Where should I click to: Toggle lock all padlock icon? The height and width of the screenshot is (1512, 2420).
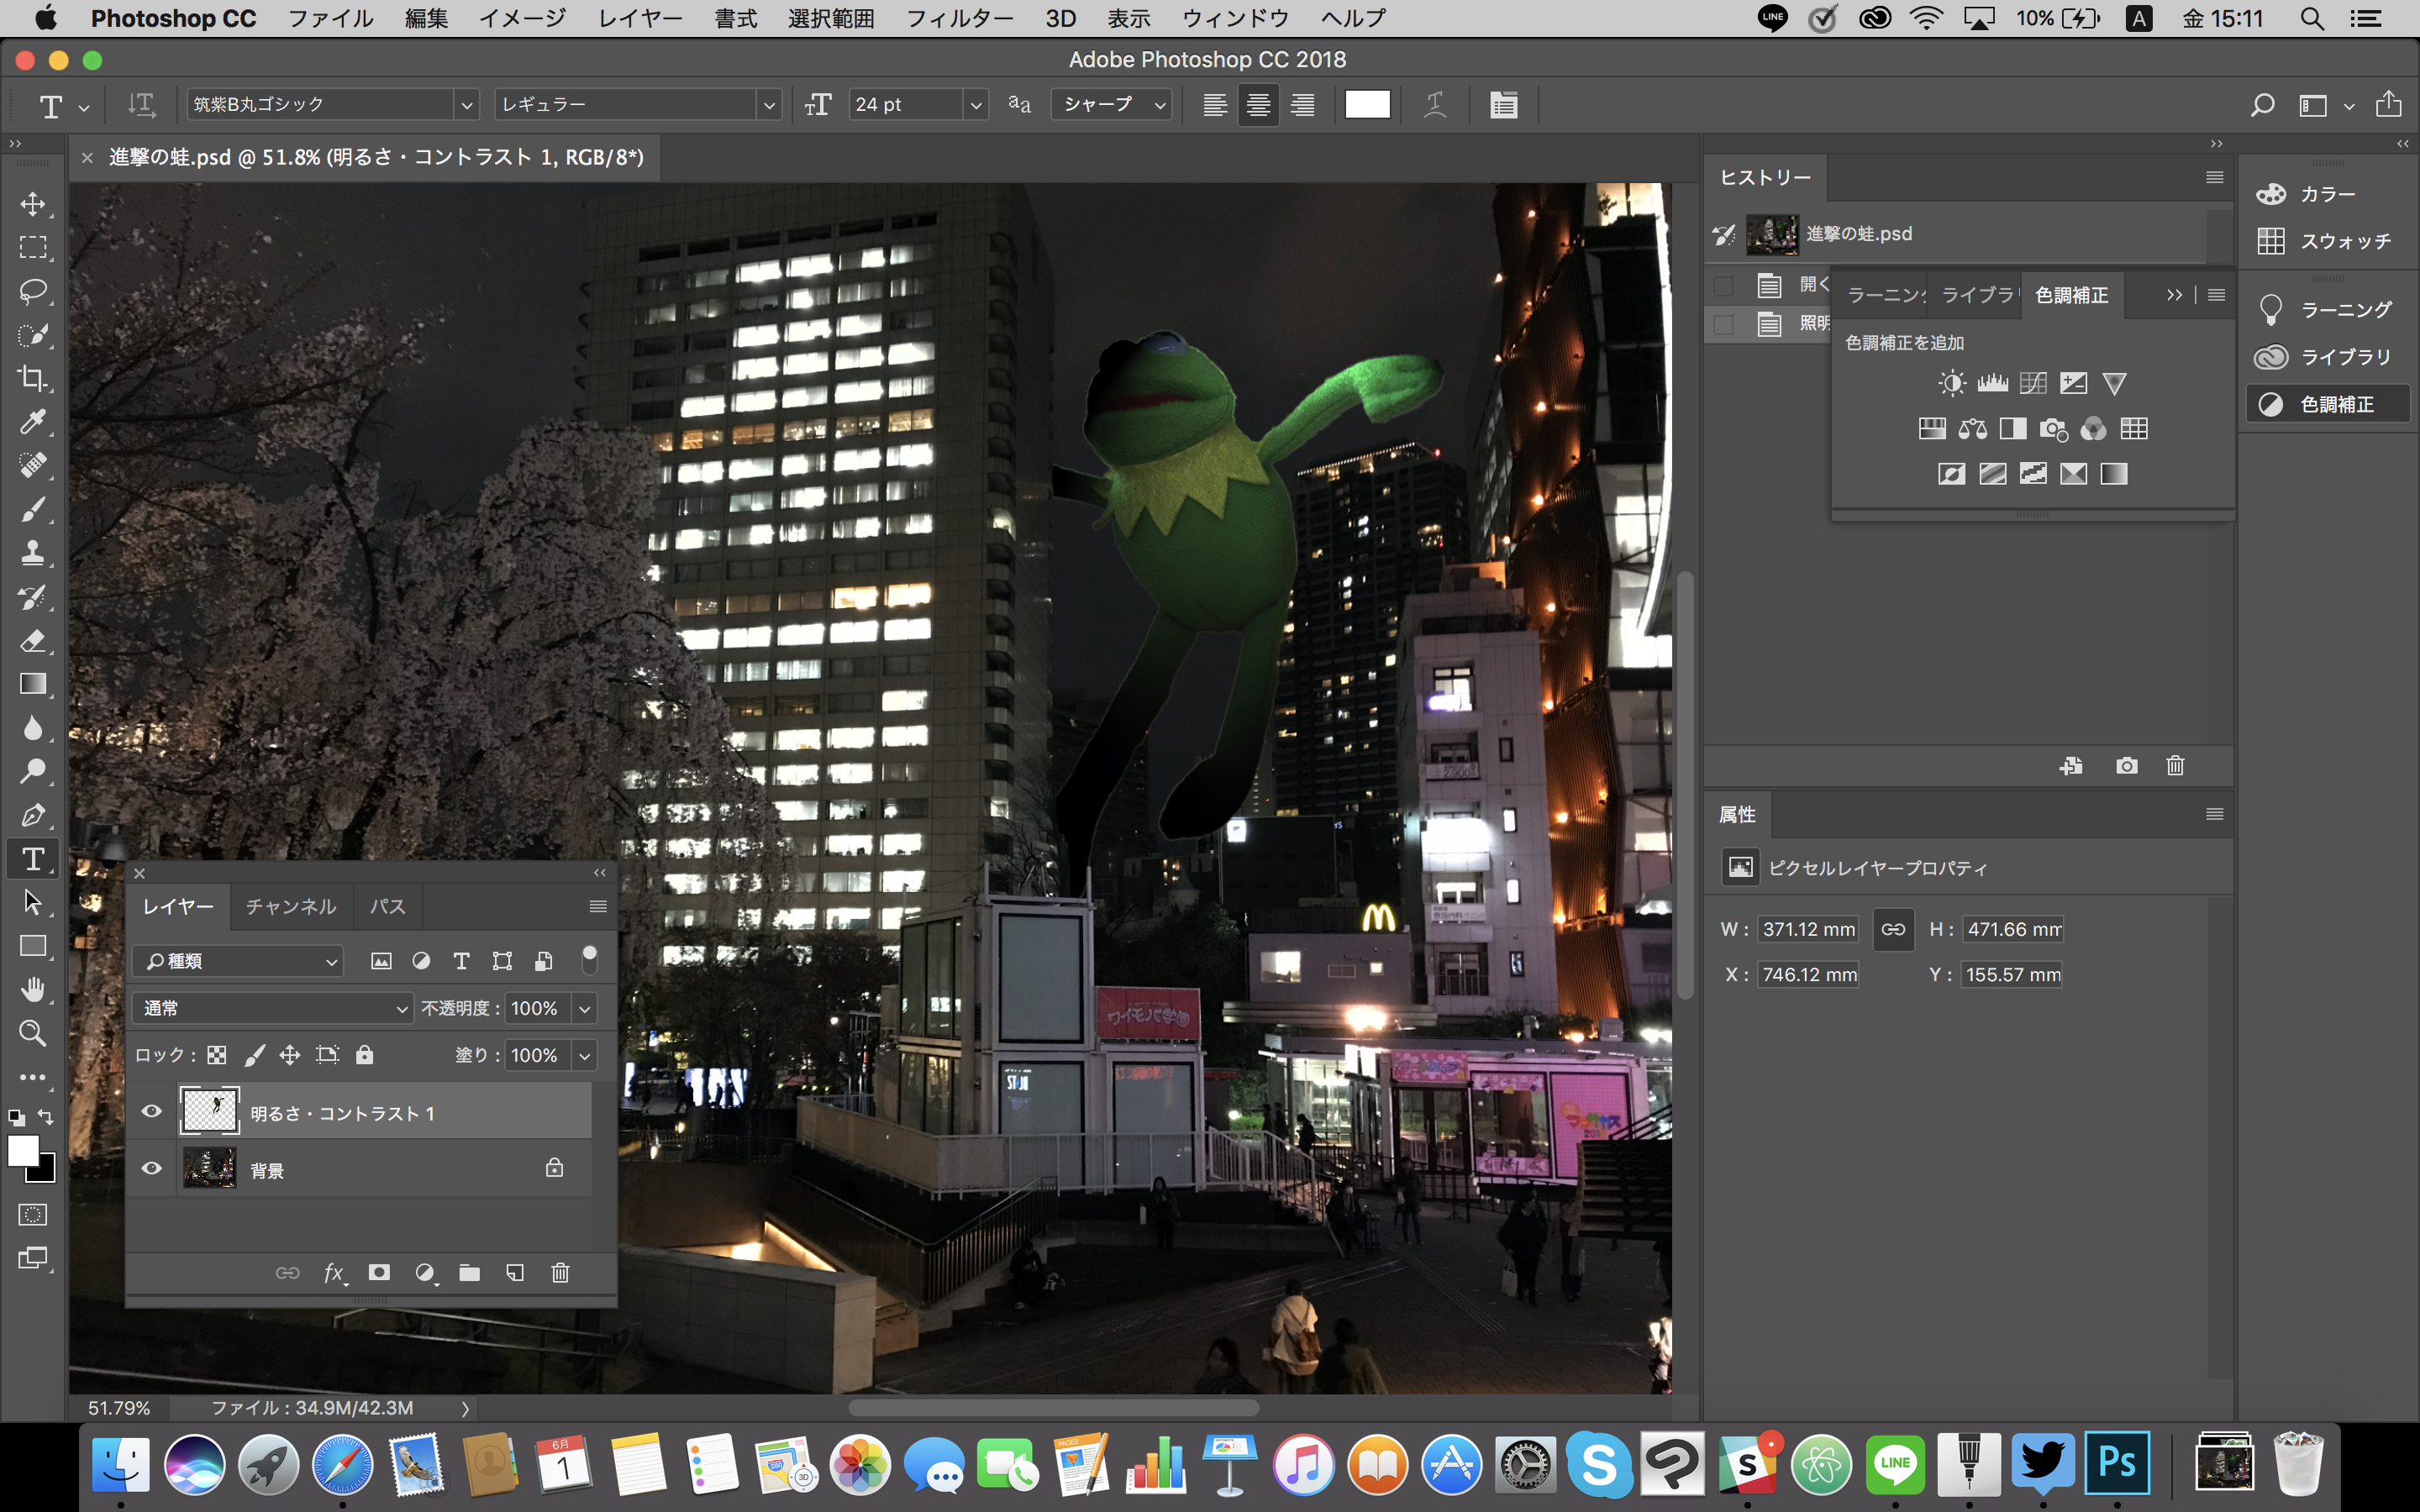pyautogui.click(x=365, y=1055)
